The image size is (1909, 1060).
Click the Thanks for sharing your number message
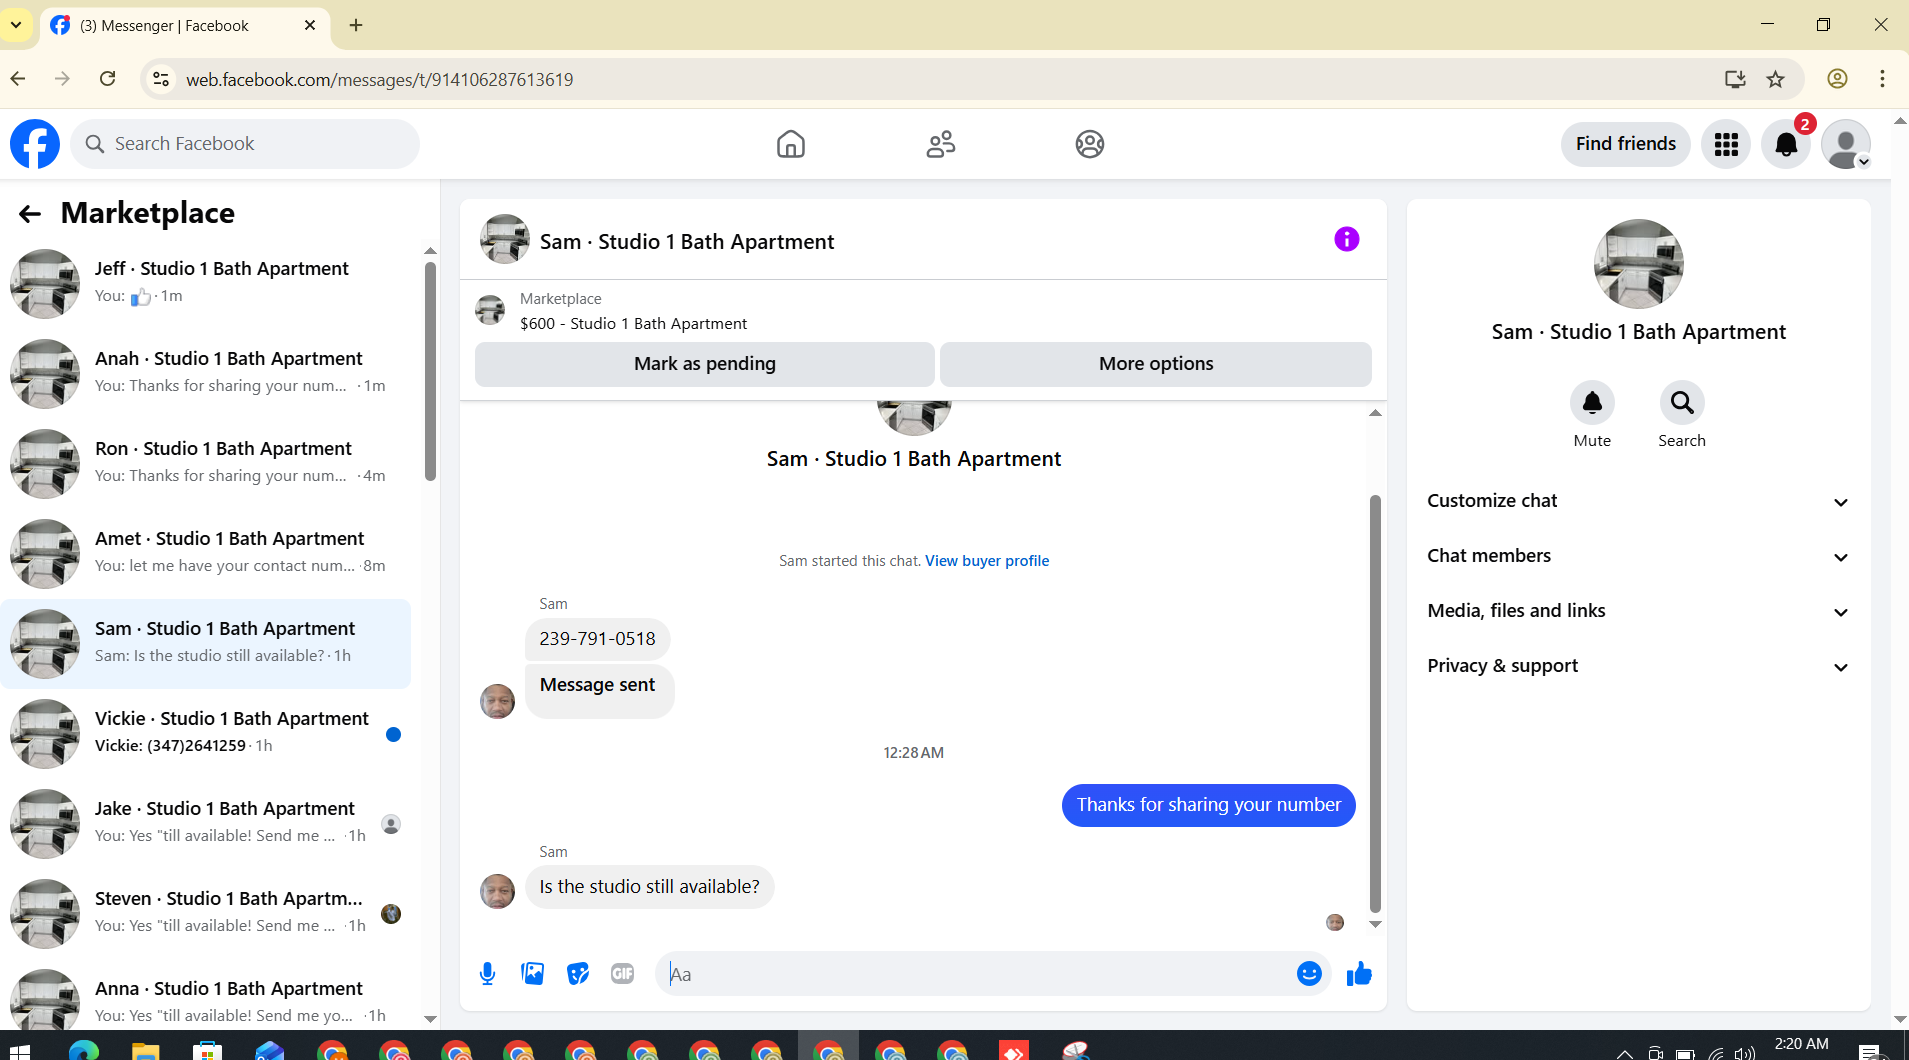(x=1208, y=805)
